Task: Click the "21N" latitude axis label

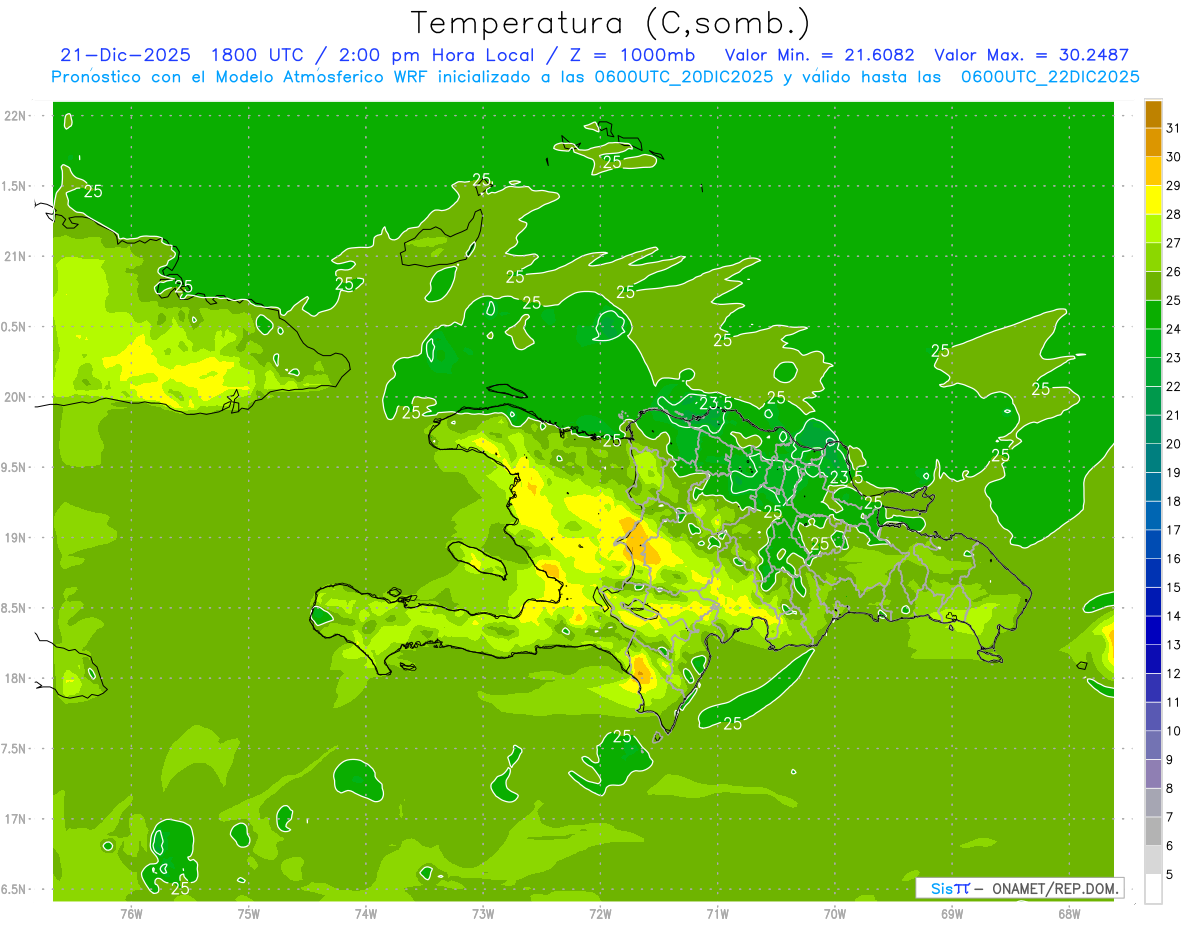Action: coord(17,256)
